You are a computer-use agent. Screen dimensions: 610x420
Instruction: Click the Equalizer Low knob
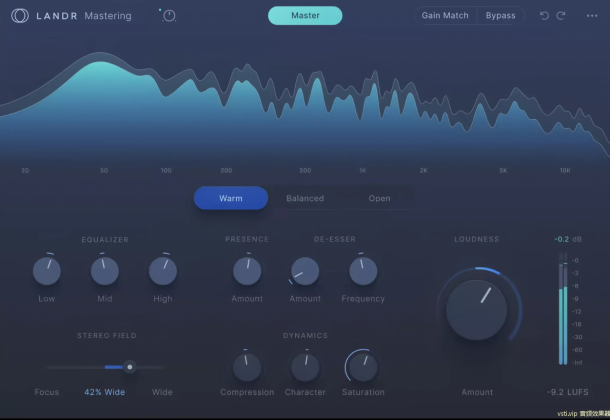47,271
